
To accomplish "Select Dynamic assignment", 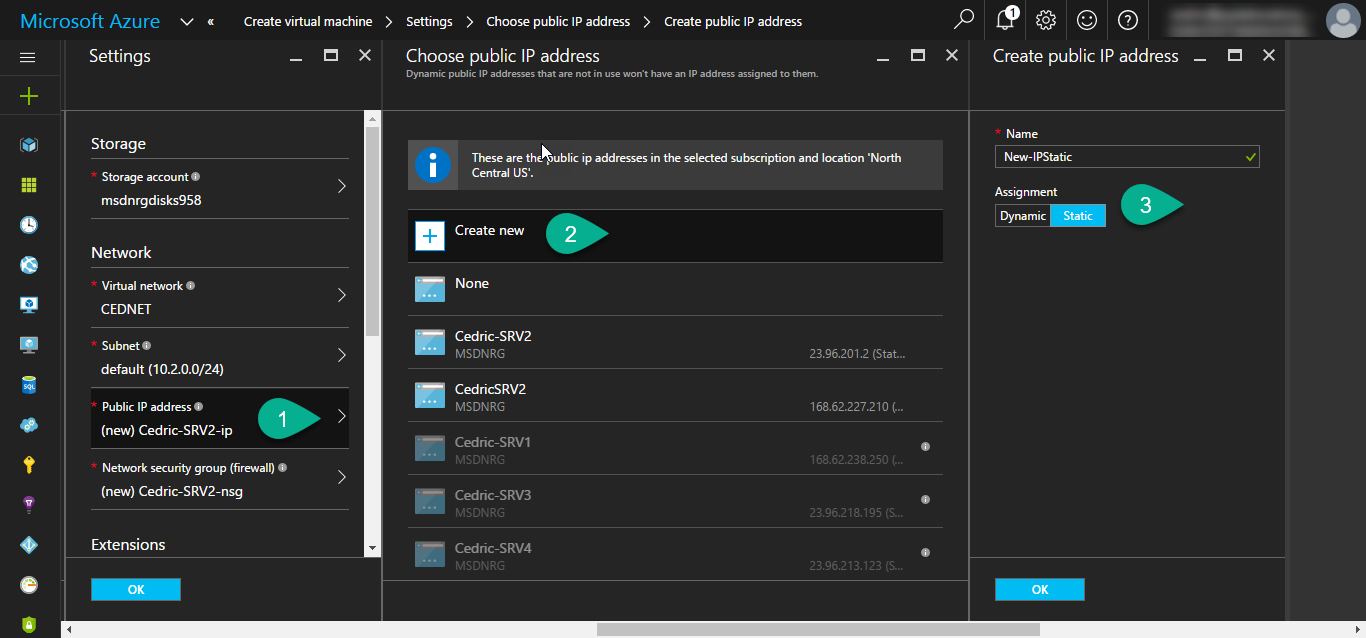I will tap(1023, 216).
